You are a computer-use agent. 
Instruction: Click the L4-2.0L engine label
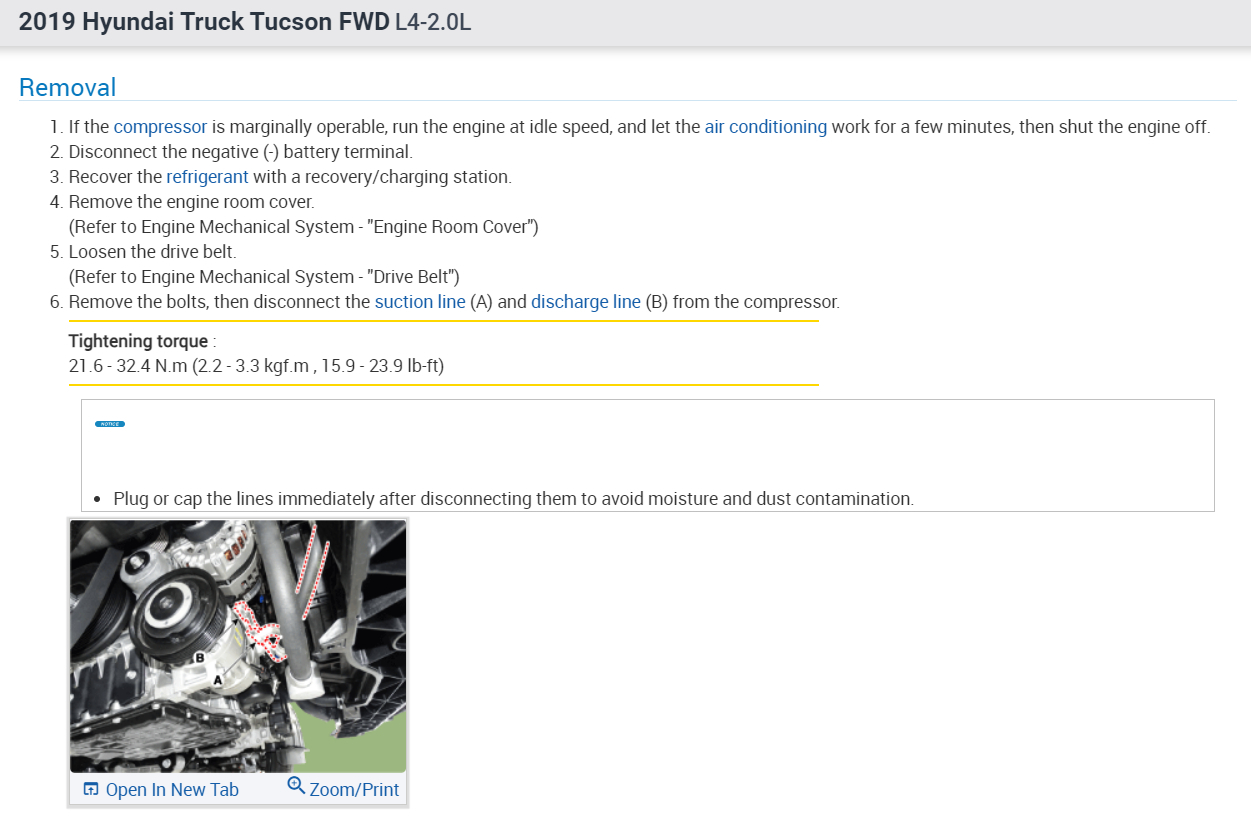tap(433, 22)
